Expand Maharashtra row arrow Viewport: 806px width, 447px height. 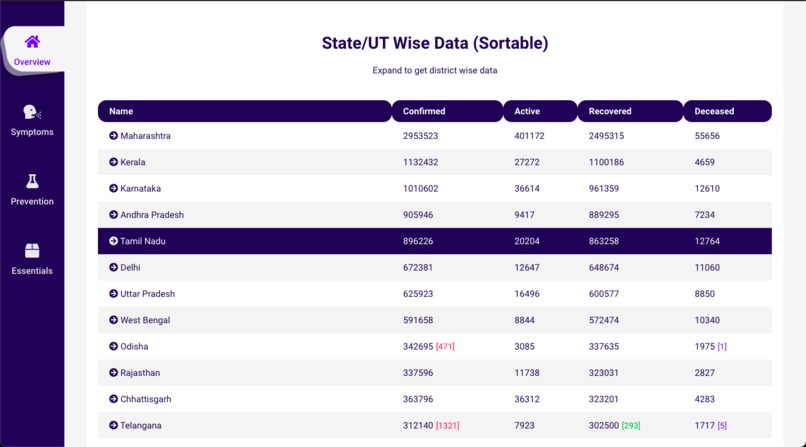114,136
